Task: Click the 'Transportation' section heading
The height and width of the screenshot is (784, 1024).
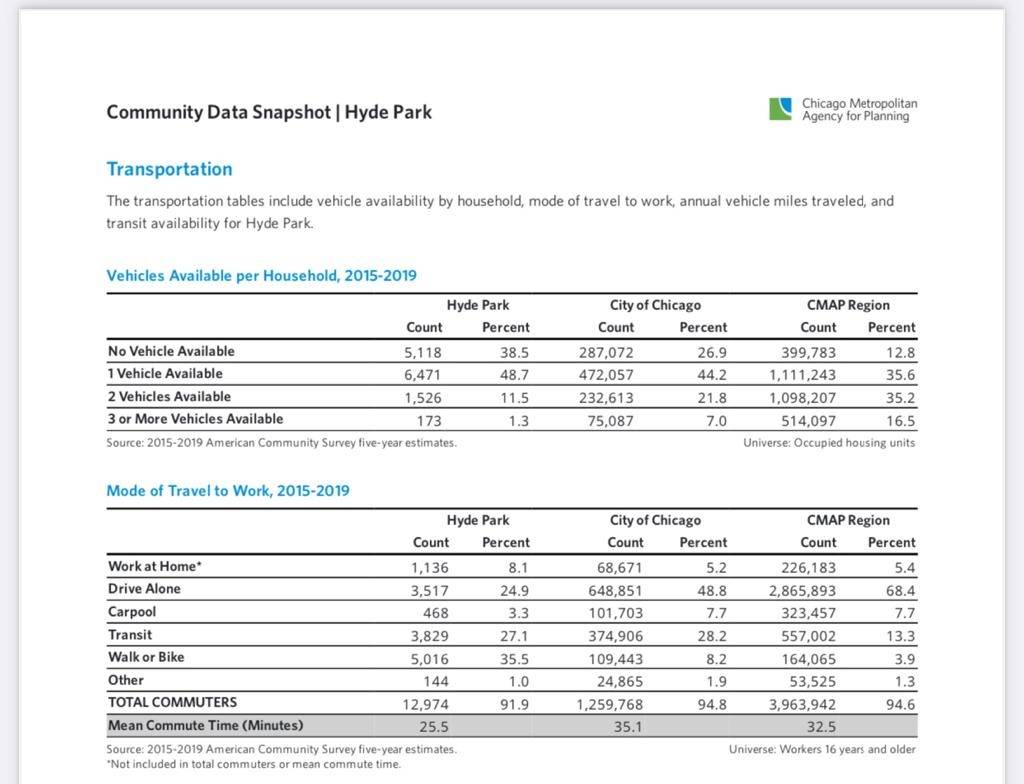Action: [169, 169]
